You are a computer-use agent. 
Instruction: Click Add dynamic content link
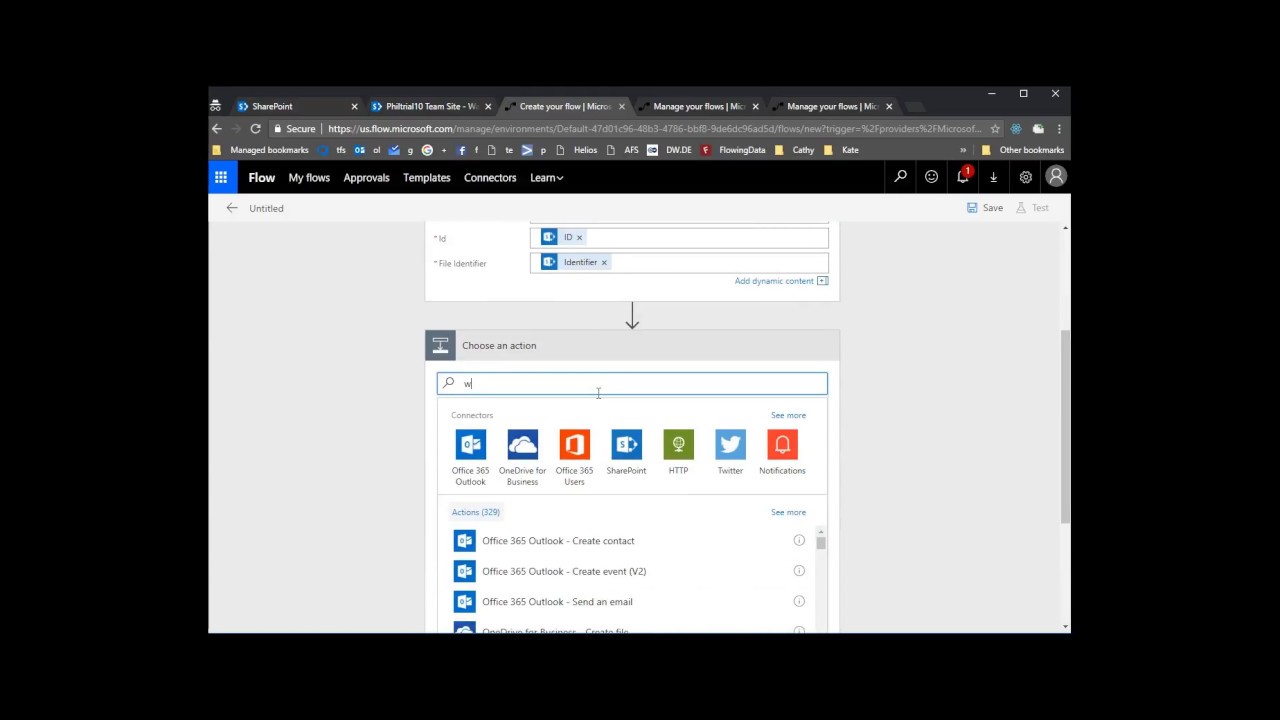781,281
